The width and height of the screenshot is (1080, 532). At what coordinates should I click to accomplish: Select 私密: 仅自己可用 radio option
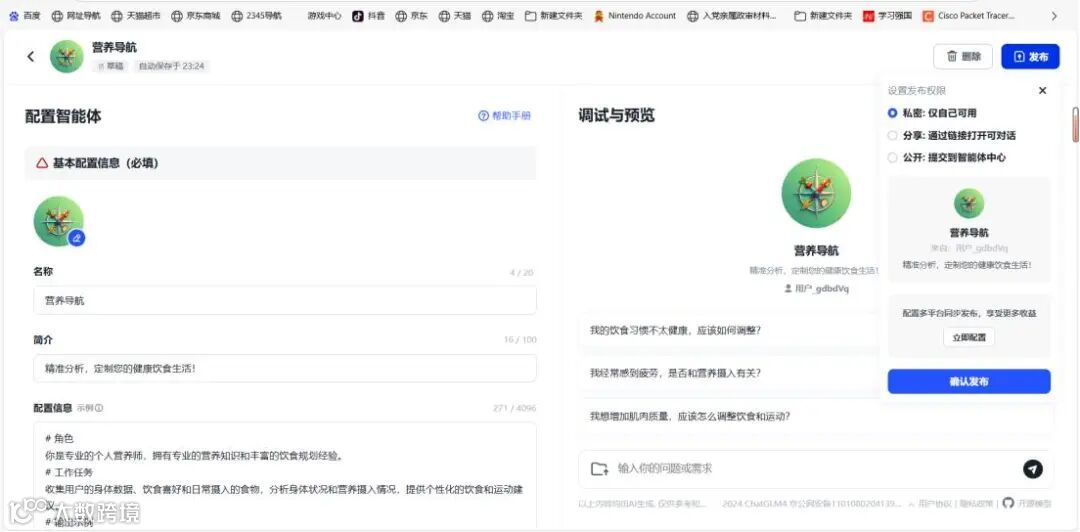click(x=893, y=113)
